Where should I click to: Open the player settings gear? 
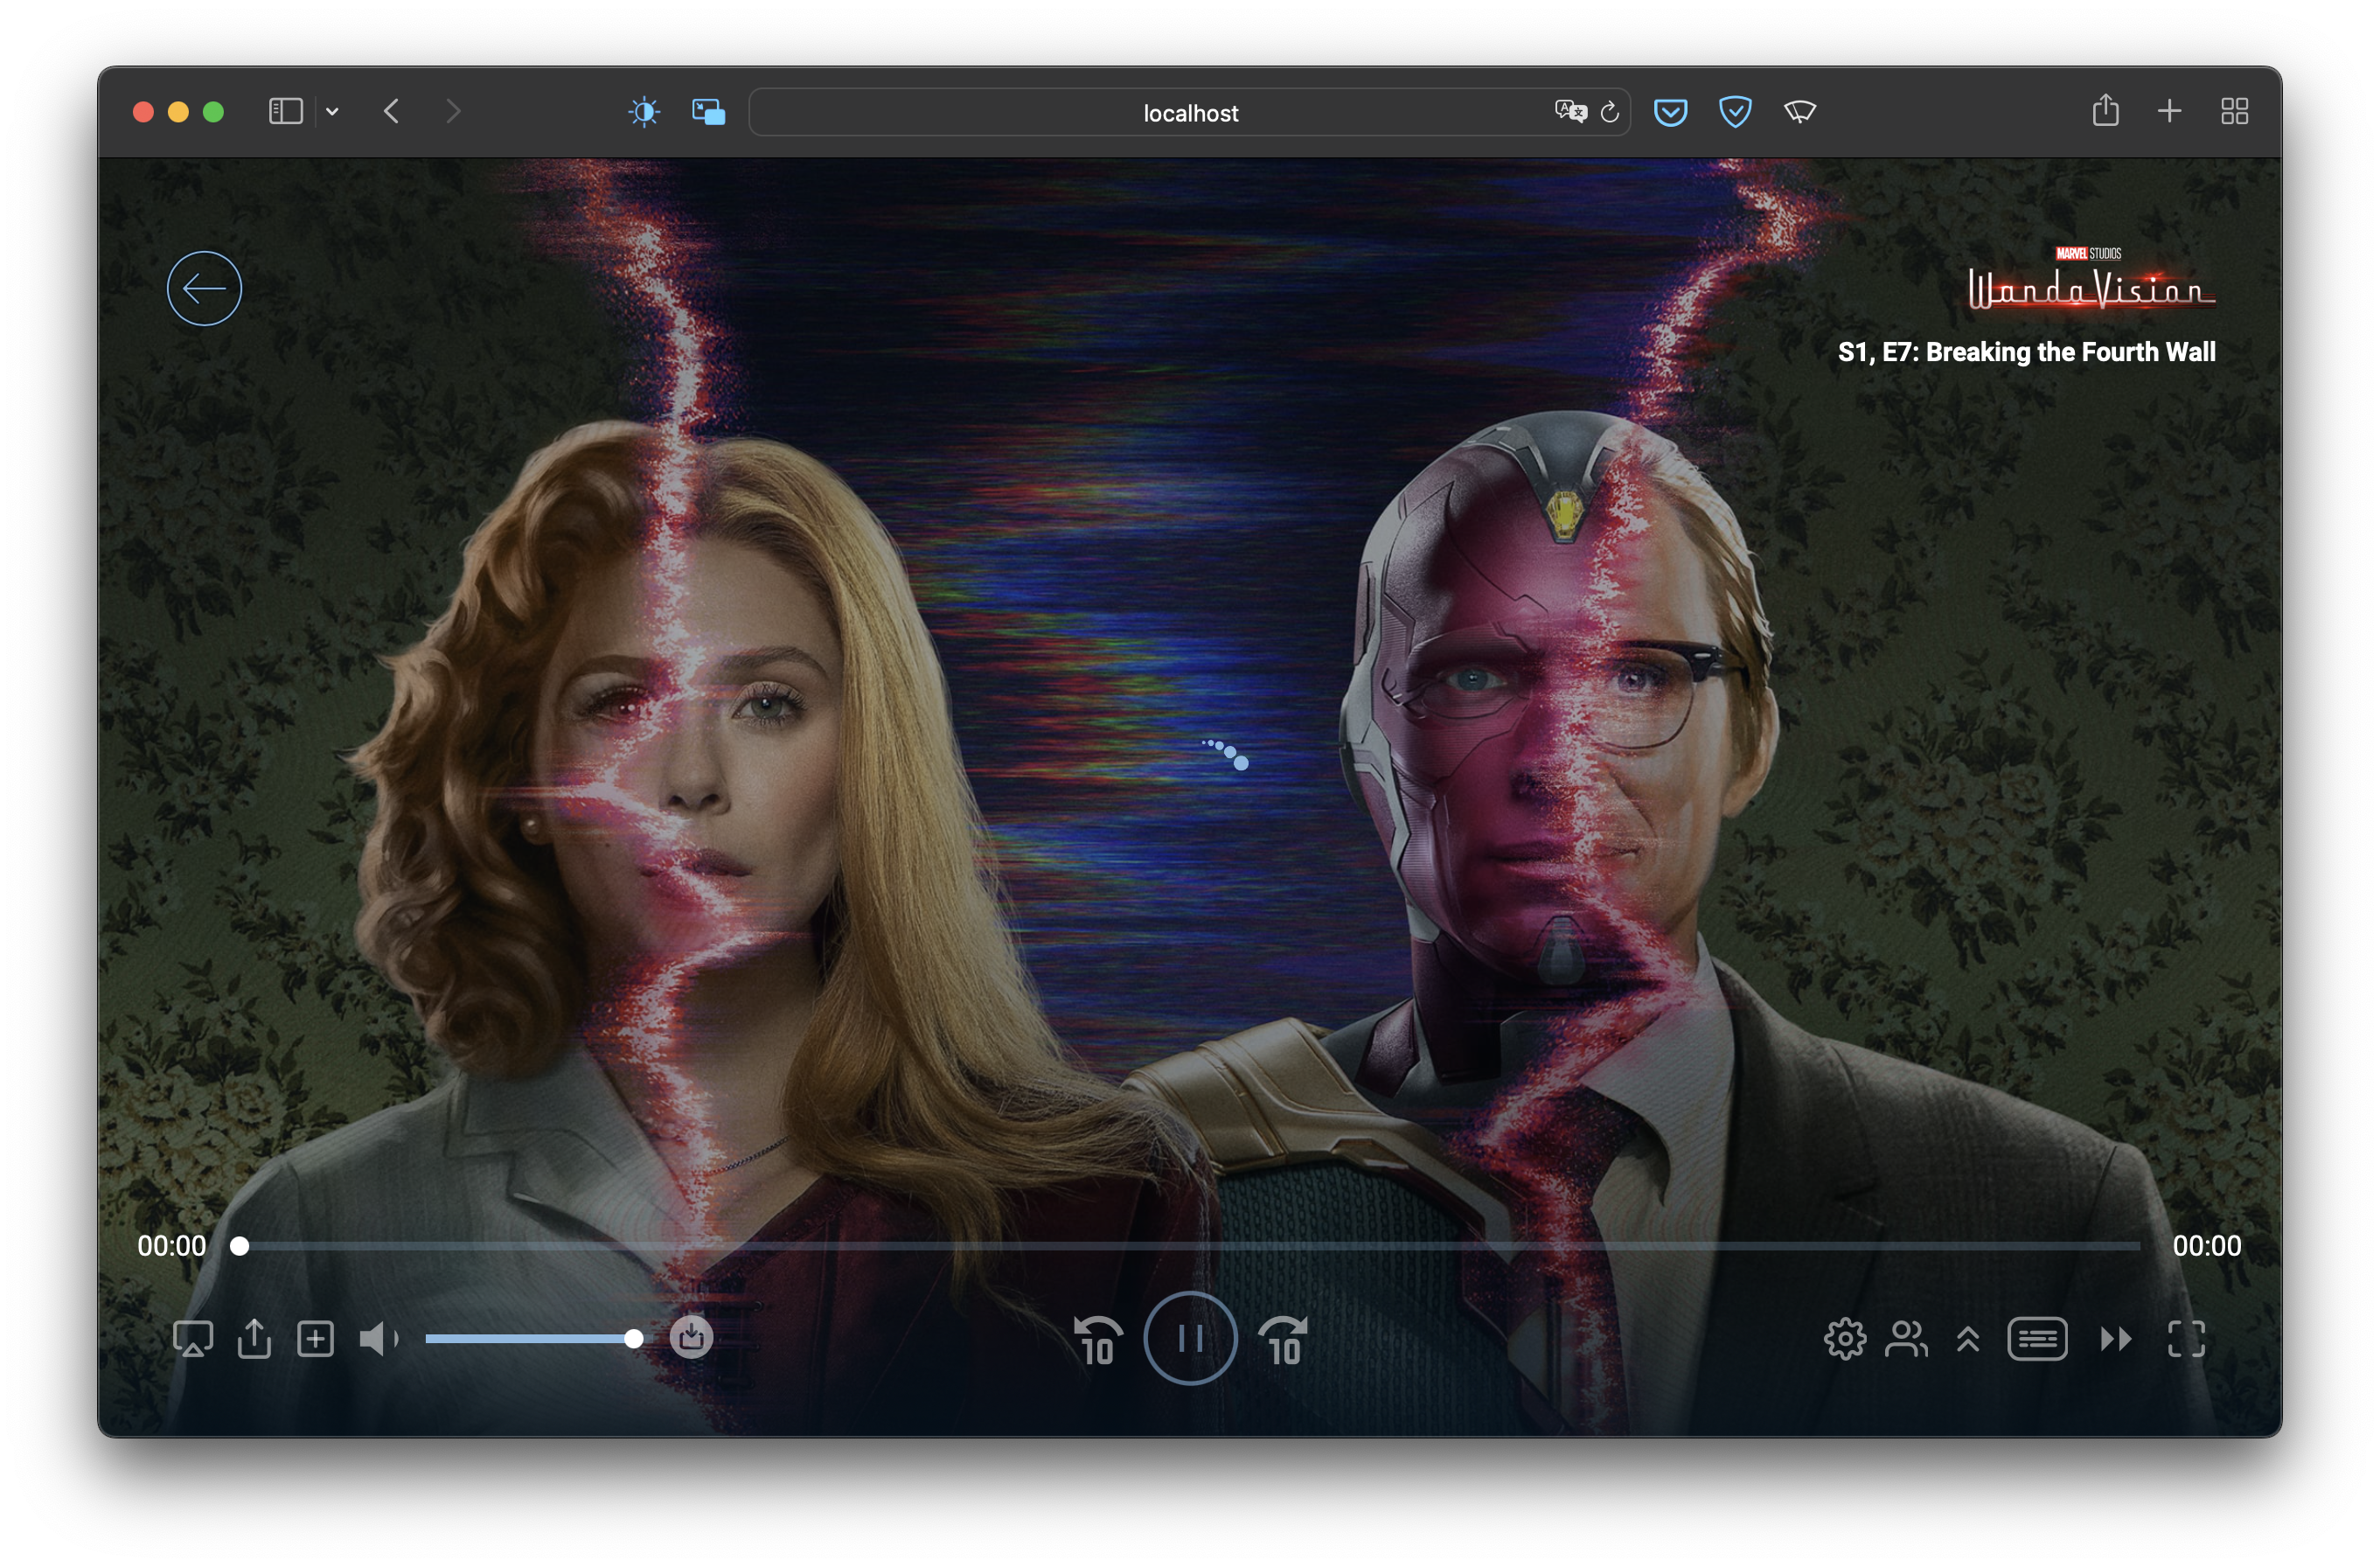[1844, 1338]
